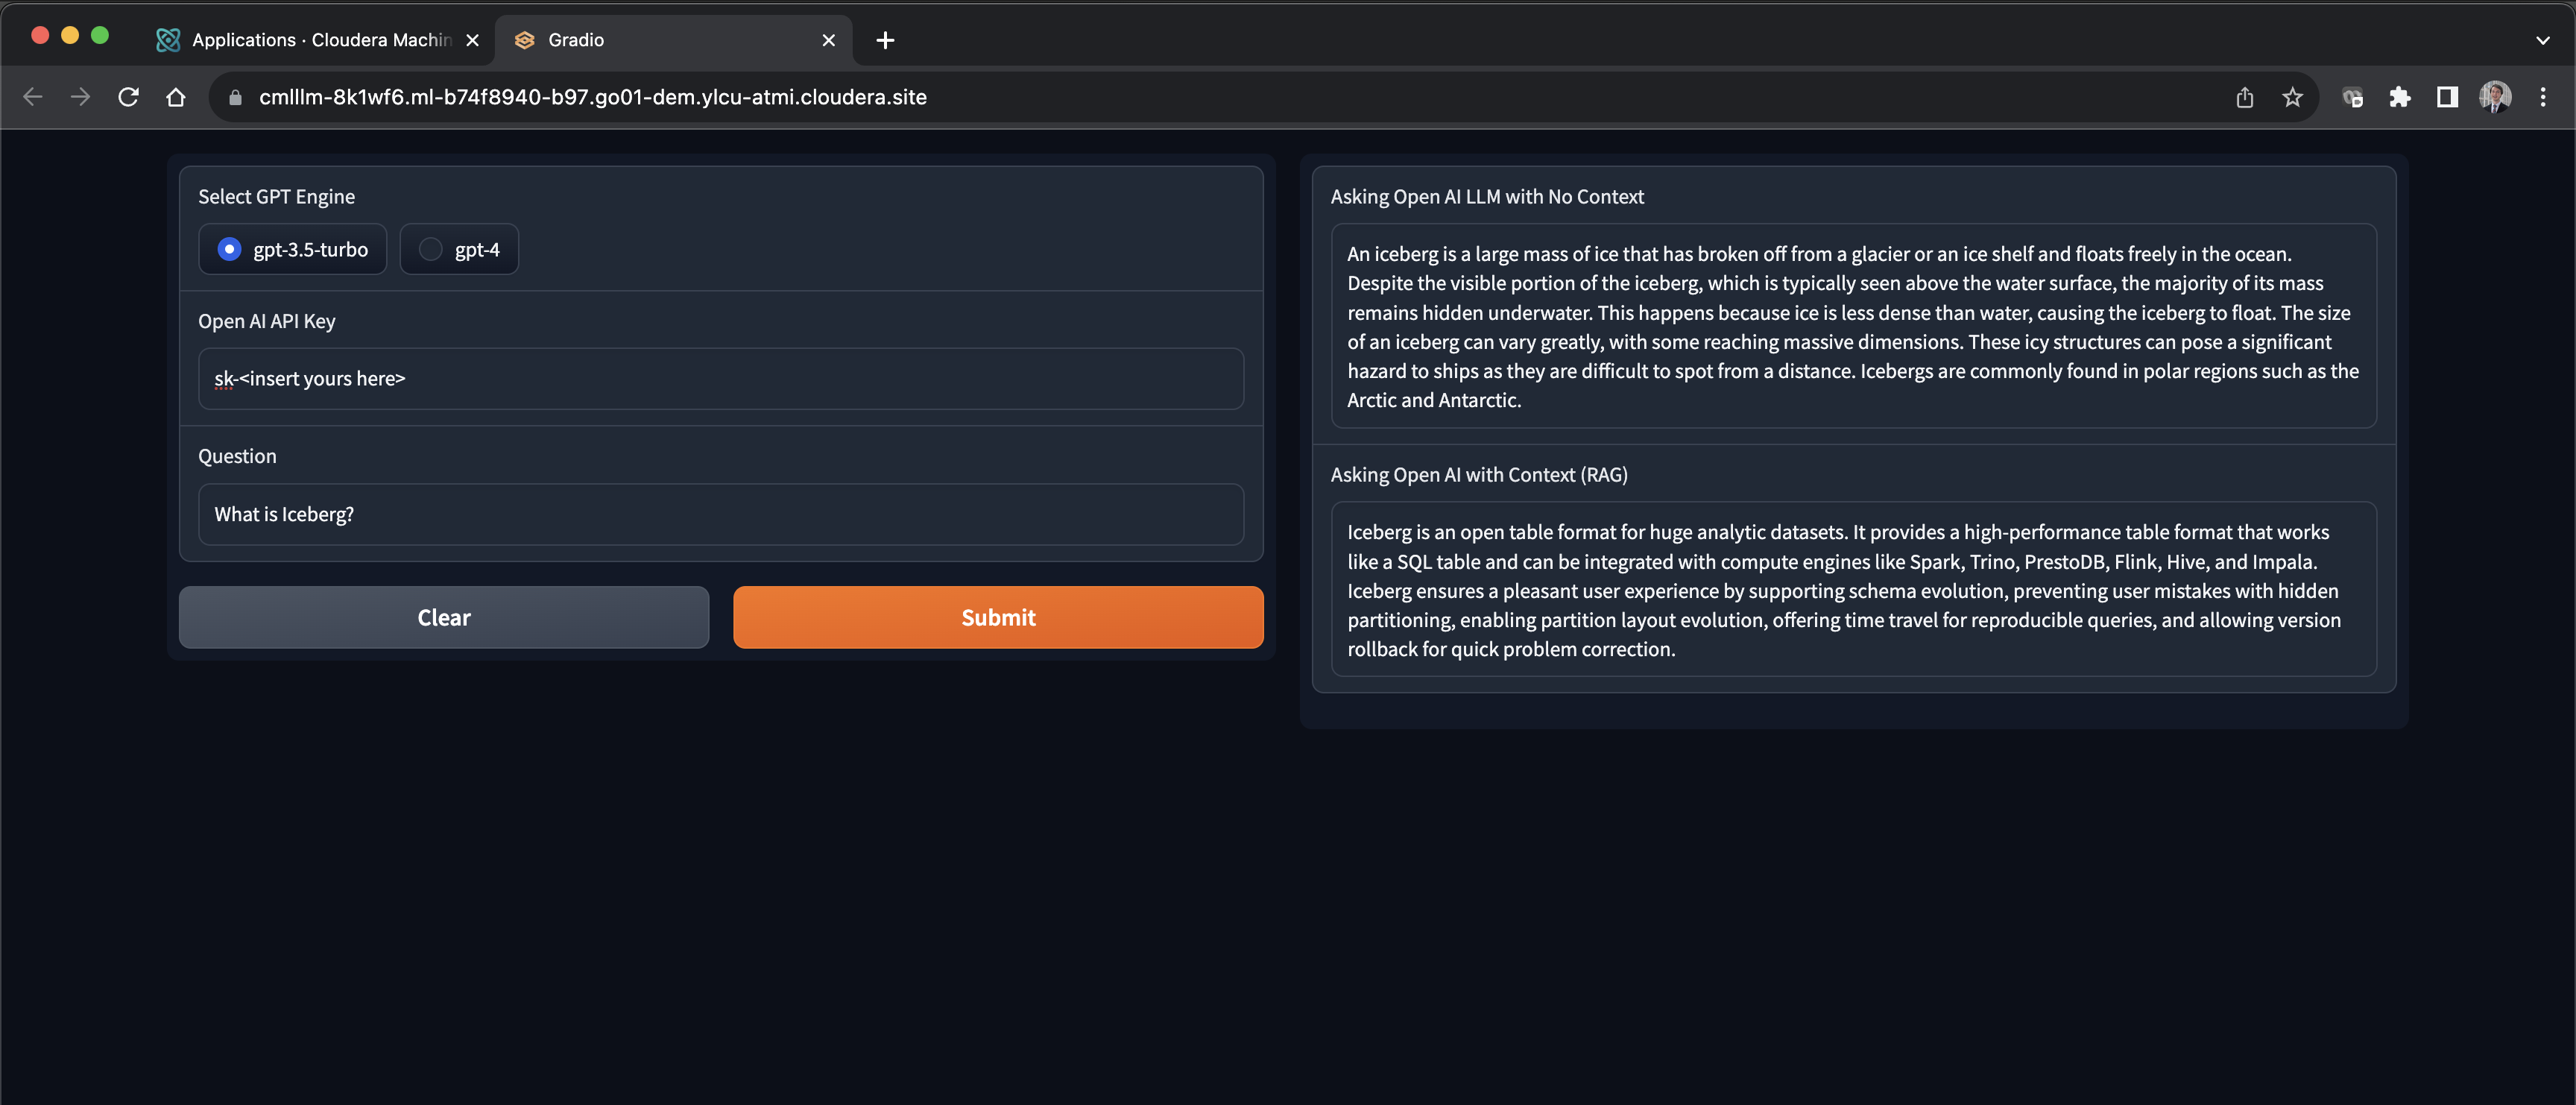Toggle the browser side panel icon
The image size is (2576, 1105).
[2447, 97]
